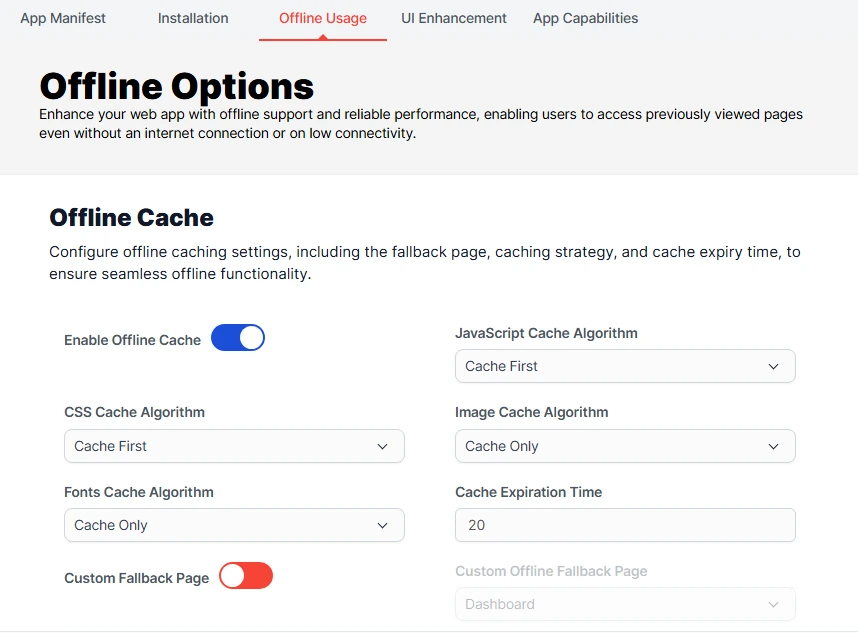Click the Enable Offline Cache label

point(132,340)
